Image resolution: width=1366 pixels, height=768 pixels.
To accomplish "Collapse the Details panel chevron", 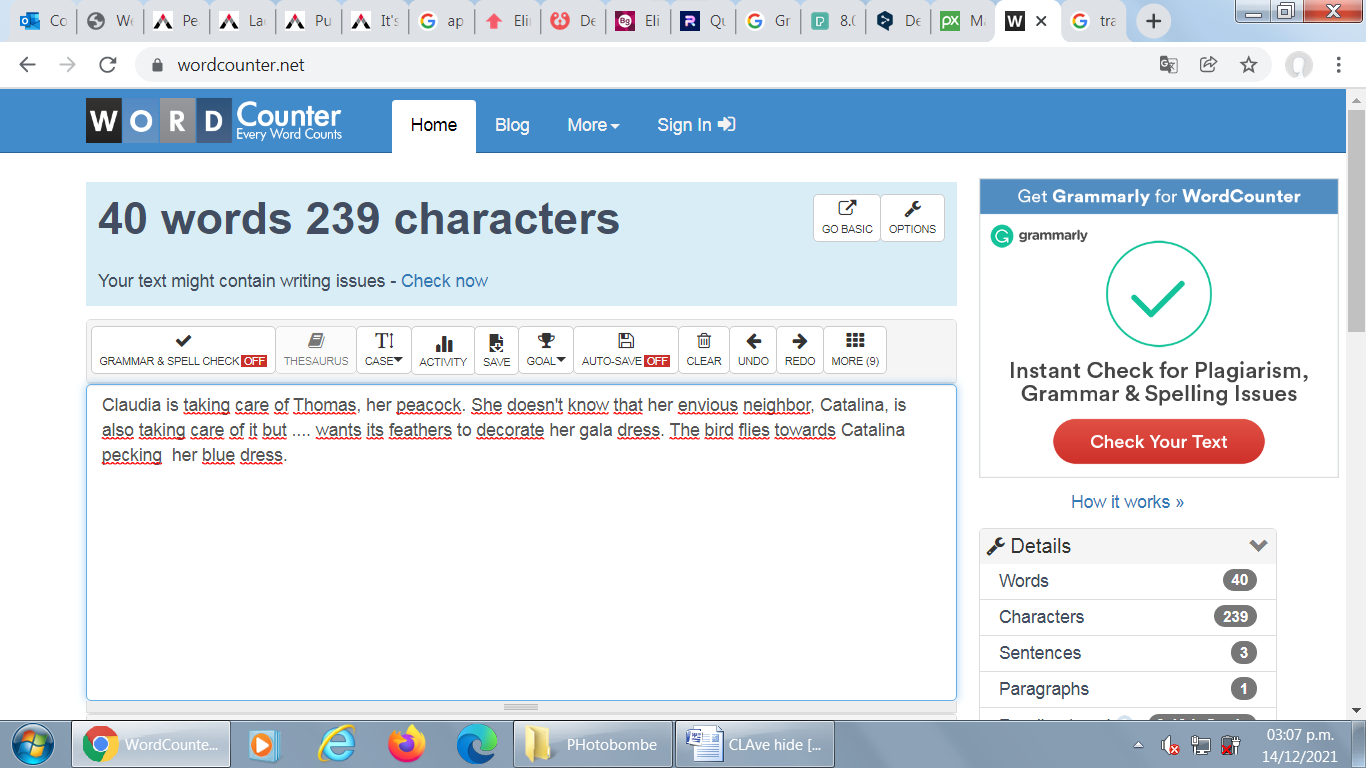I will [x=1258, y=546].
